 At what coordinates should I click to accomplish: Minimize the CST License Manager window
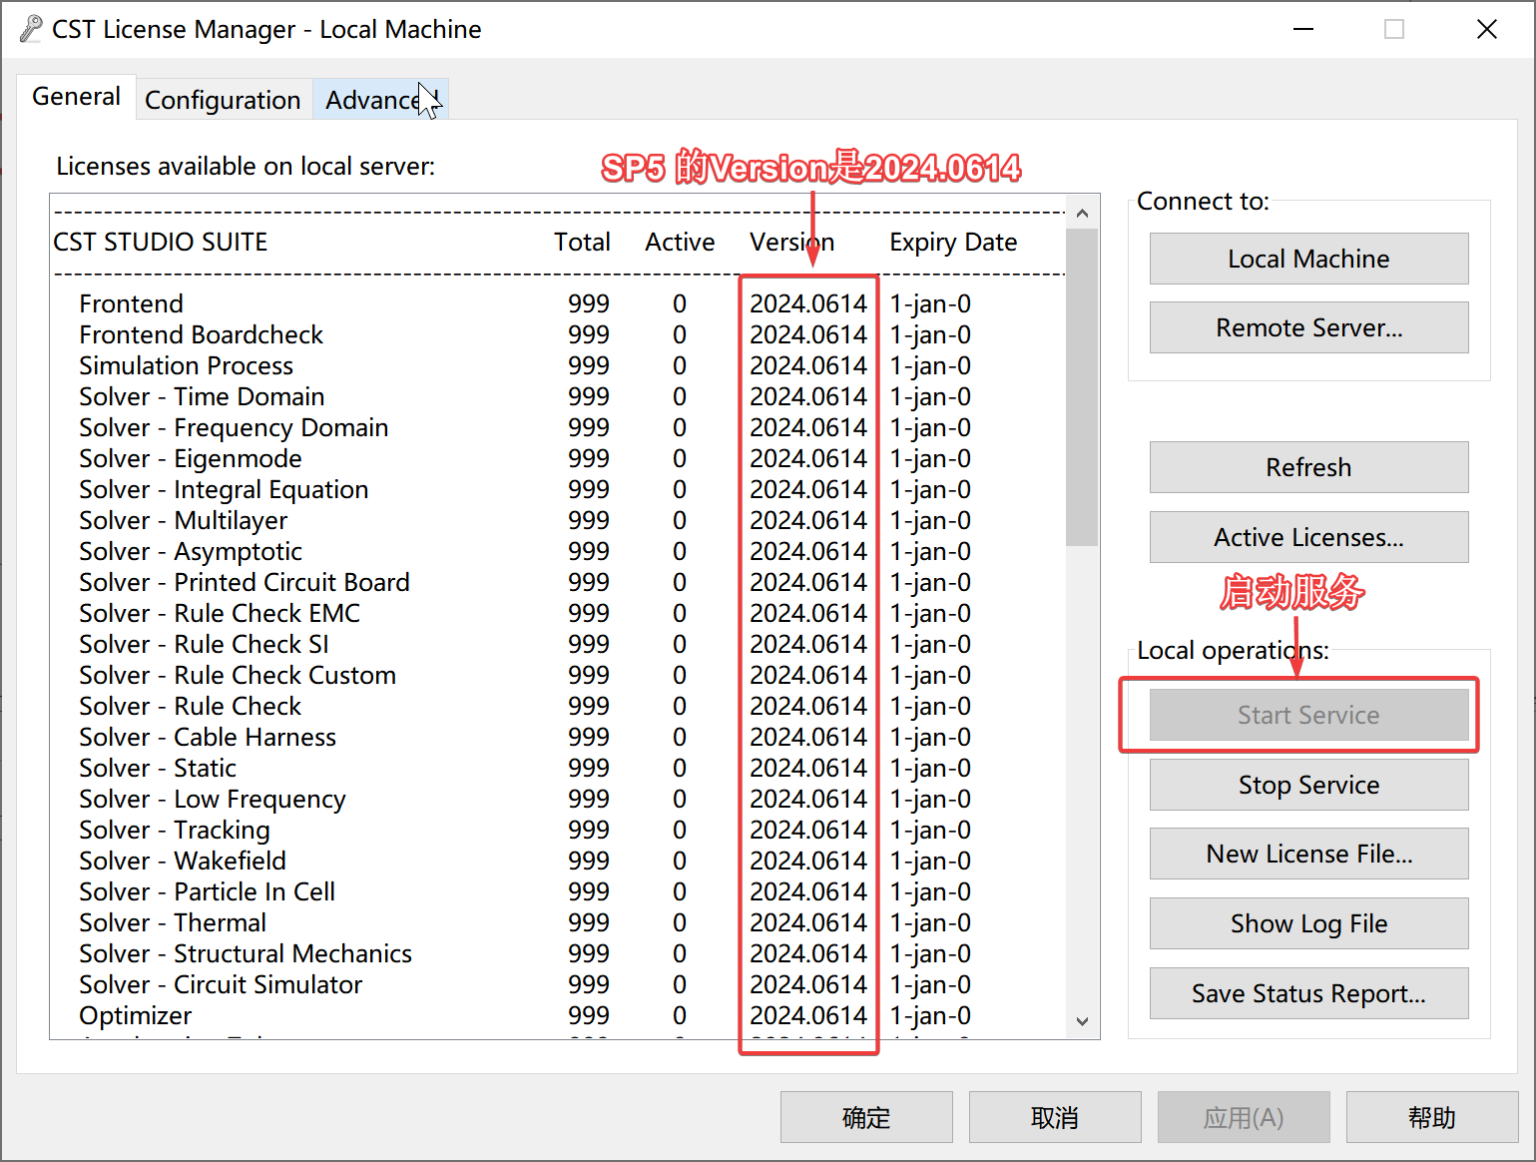click(1303, 29)
